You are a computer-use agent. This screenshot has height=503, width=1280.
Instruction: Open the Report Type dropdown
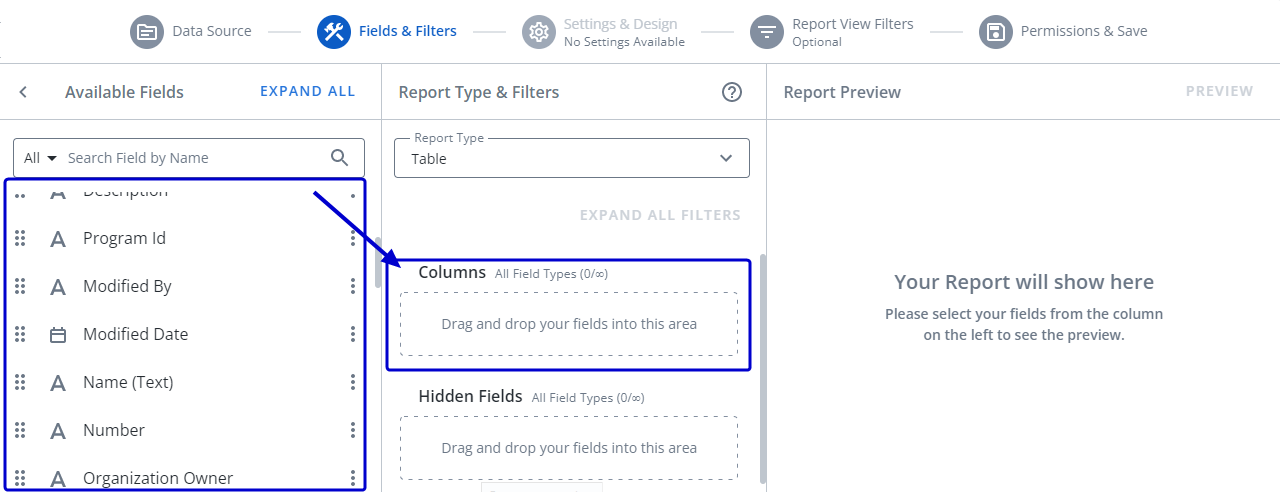[x=571, y=159]
